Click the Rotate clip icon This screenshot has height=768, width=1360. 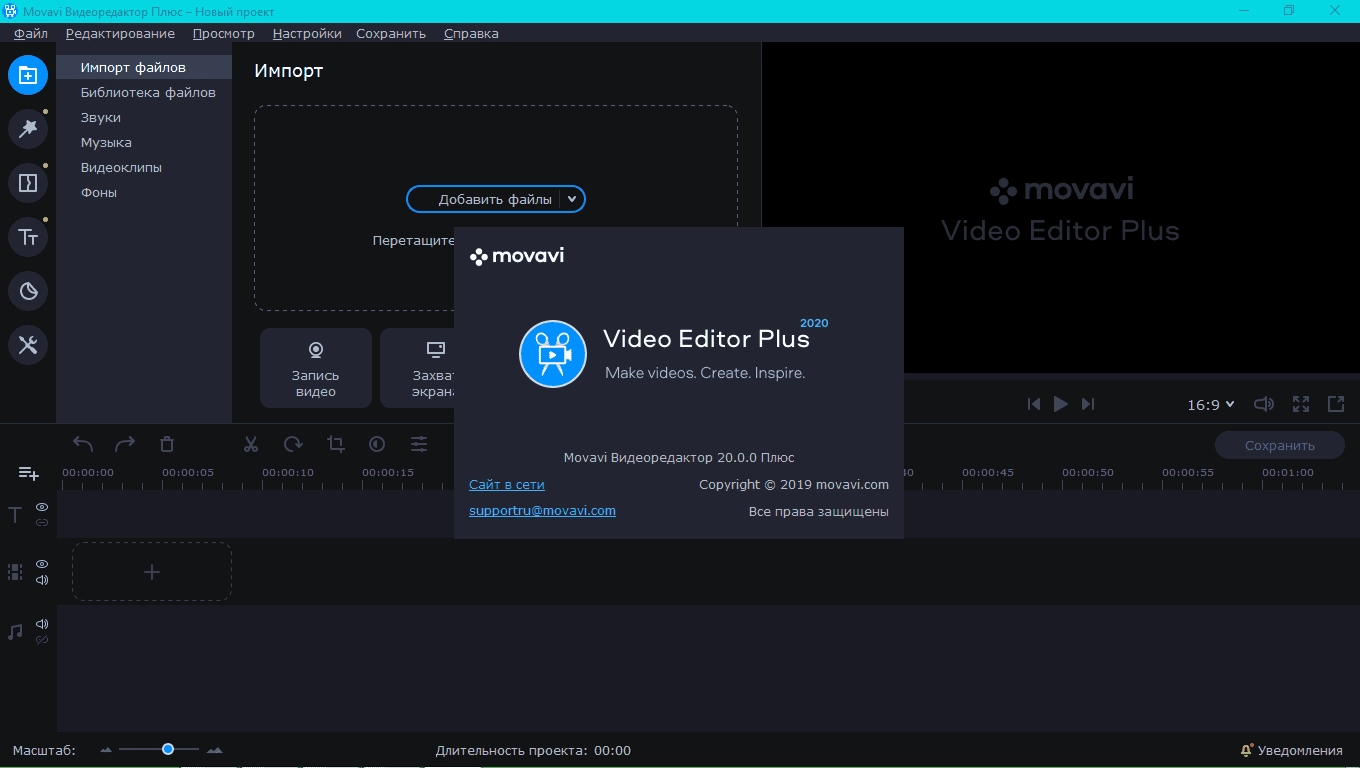[293, 444]
